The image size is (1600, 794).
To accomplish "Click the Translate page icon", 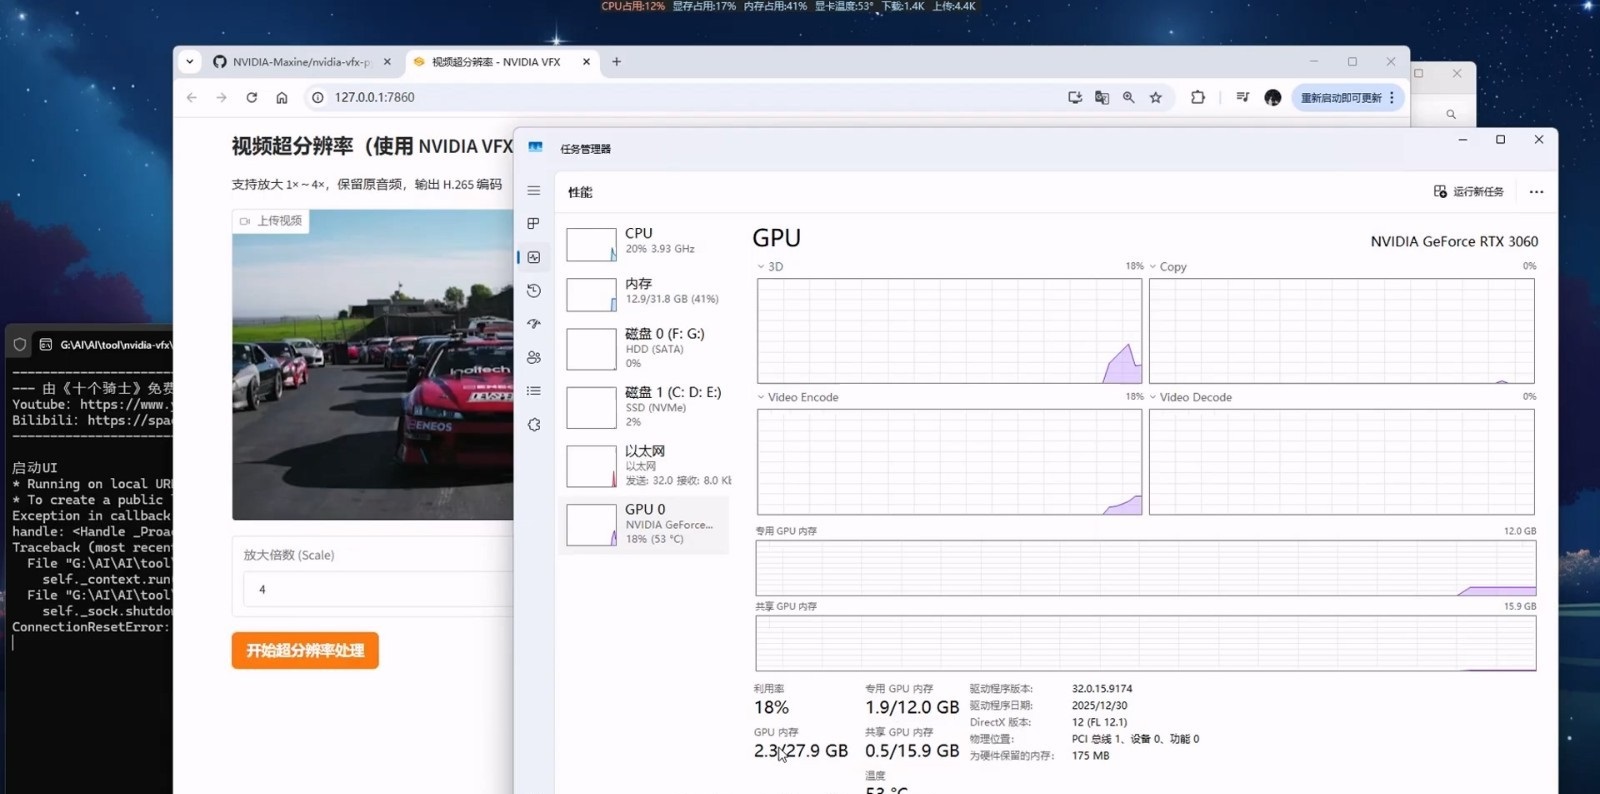I will coord(1102,98).
